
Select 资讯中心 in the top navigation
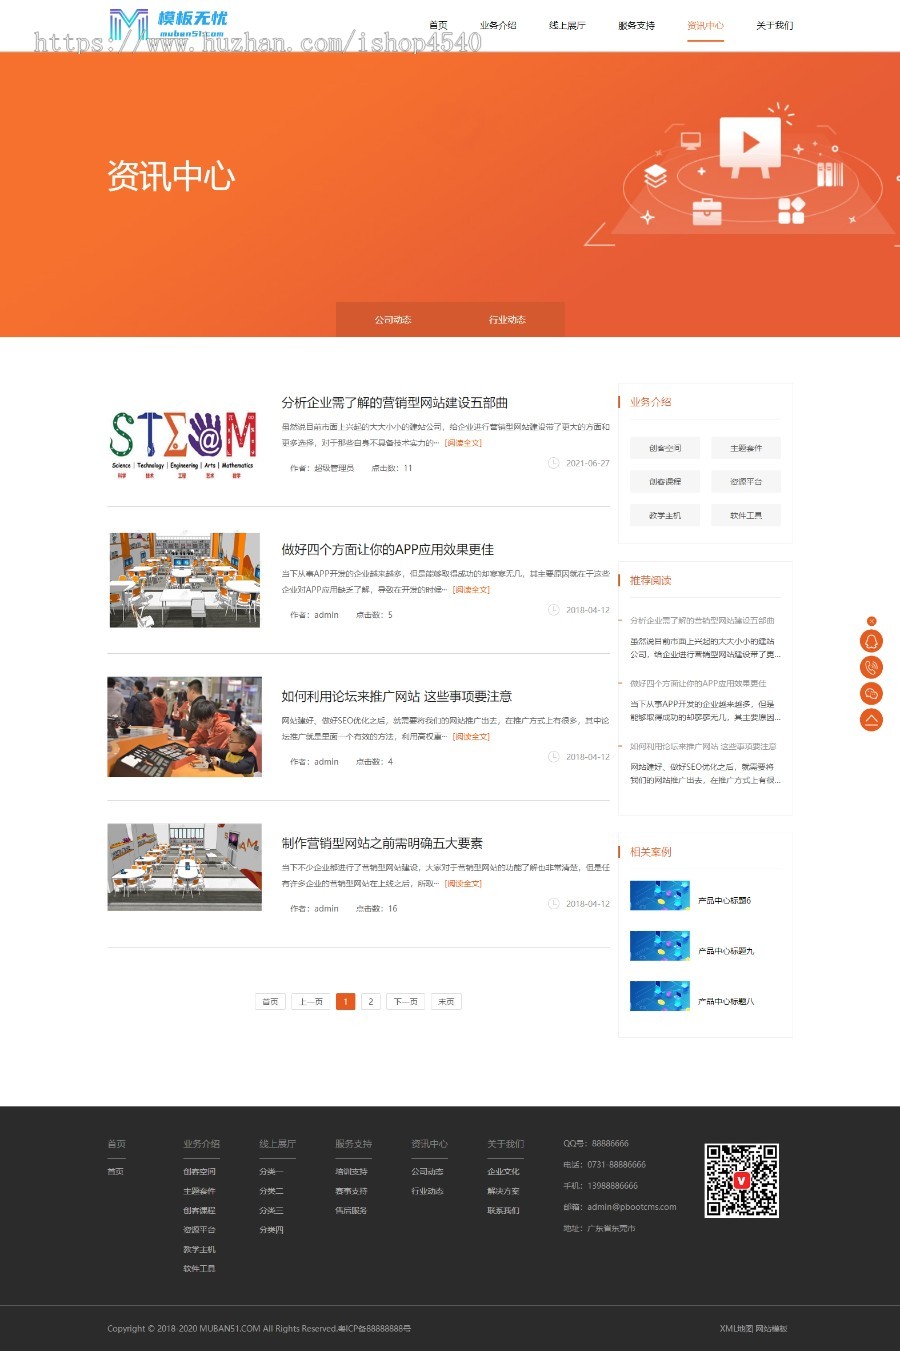click(x=705, y=26)
